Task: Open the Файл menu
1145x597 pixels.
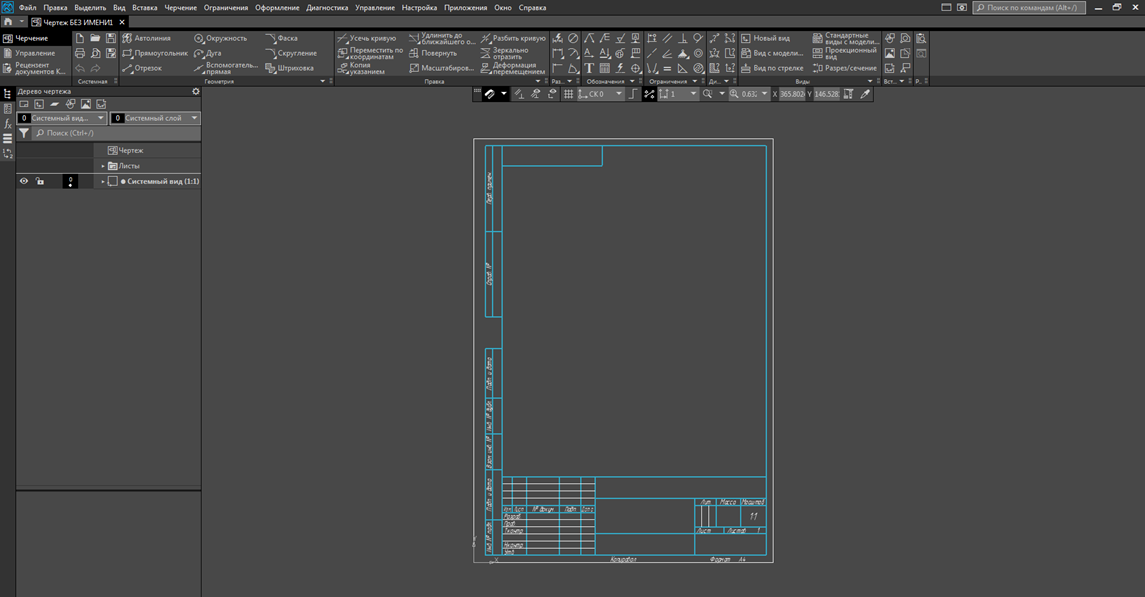Action: [28, 7]
